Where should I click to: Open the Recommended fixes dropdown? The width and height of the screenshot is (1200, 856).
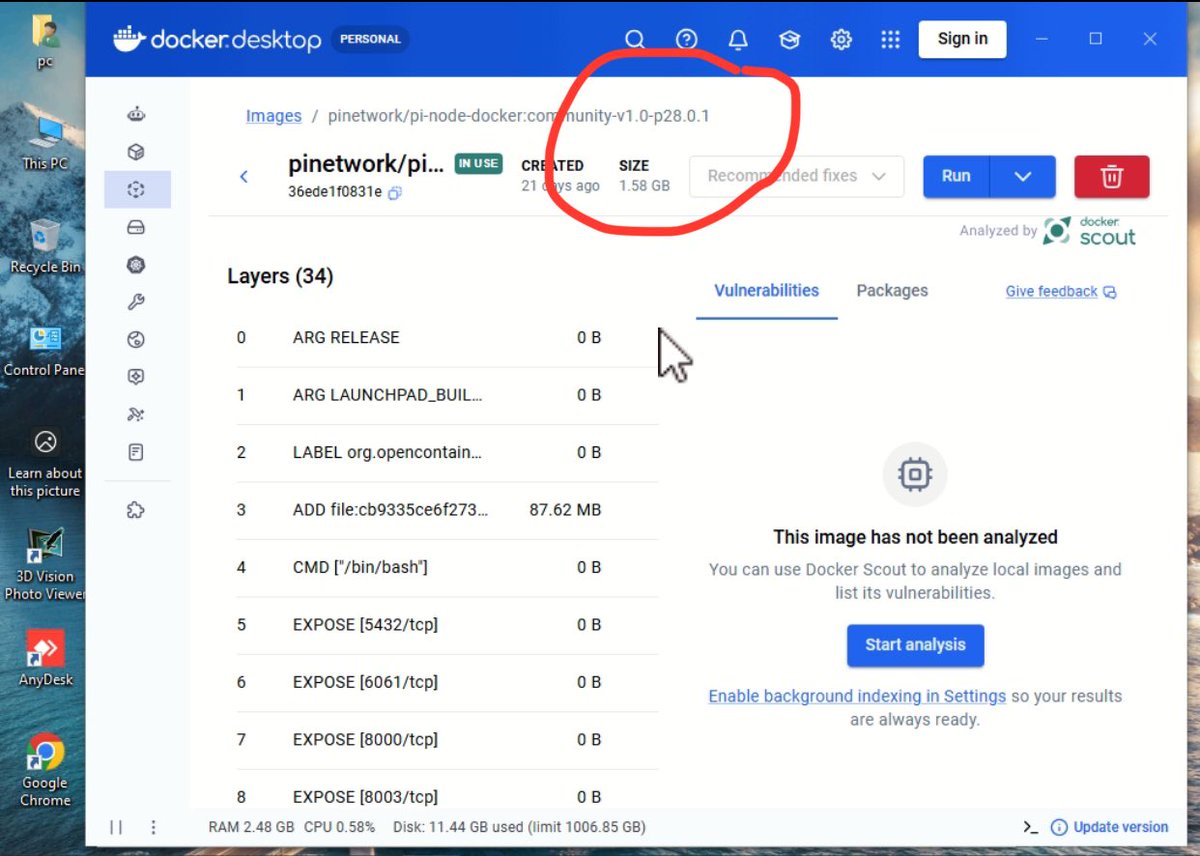click(796, 176)
